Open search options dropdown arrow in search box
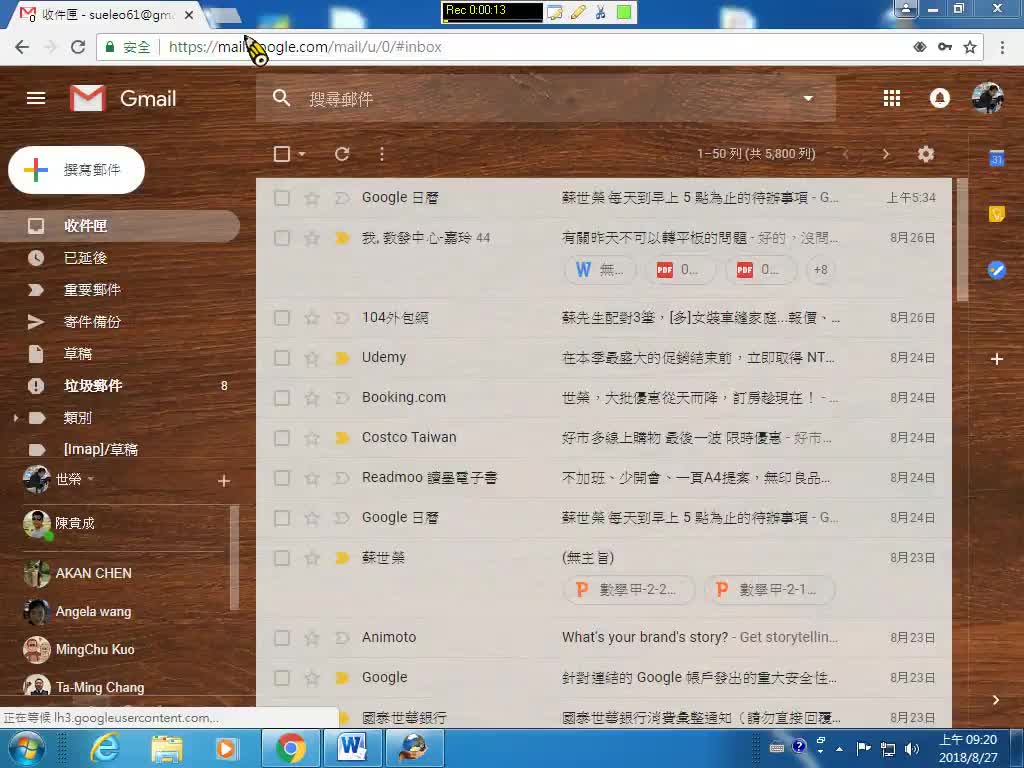 808,98
